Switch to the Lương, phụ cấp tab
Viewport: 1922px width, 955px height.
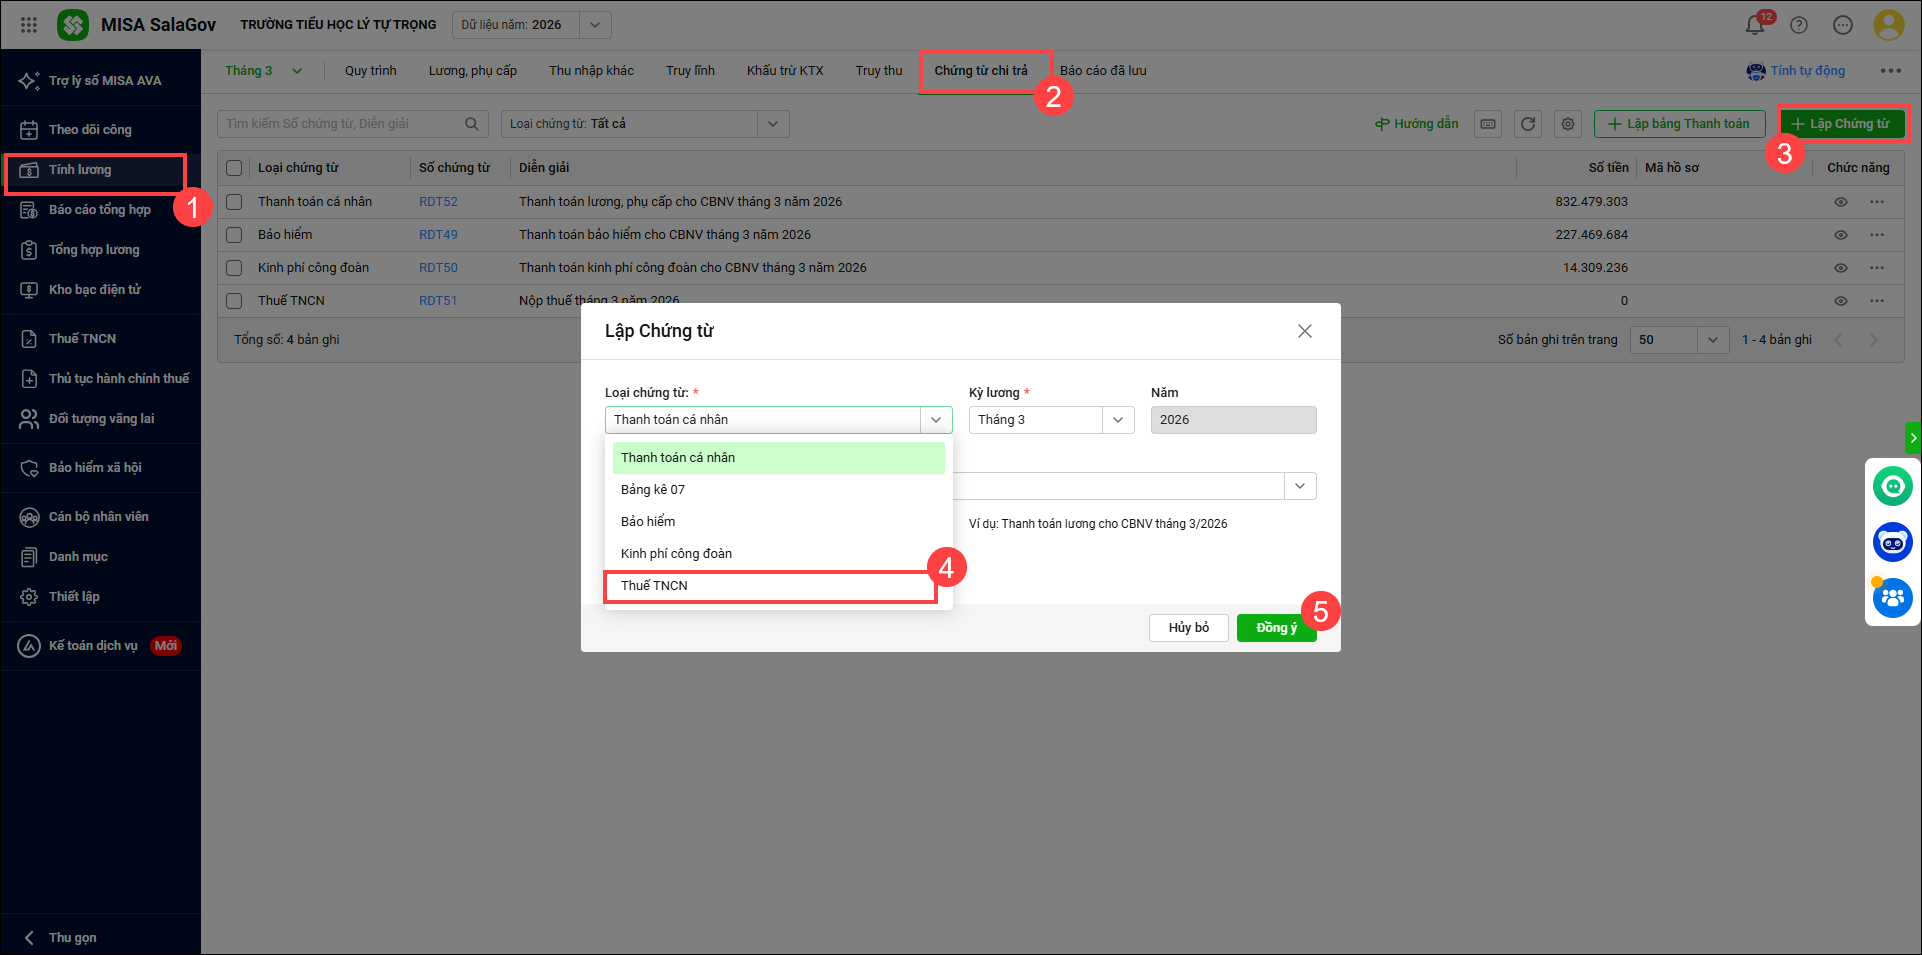pyautogui.click(x=472, y=71)
